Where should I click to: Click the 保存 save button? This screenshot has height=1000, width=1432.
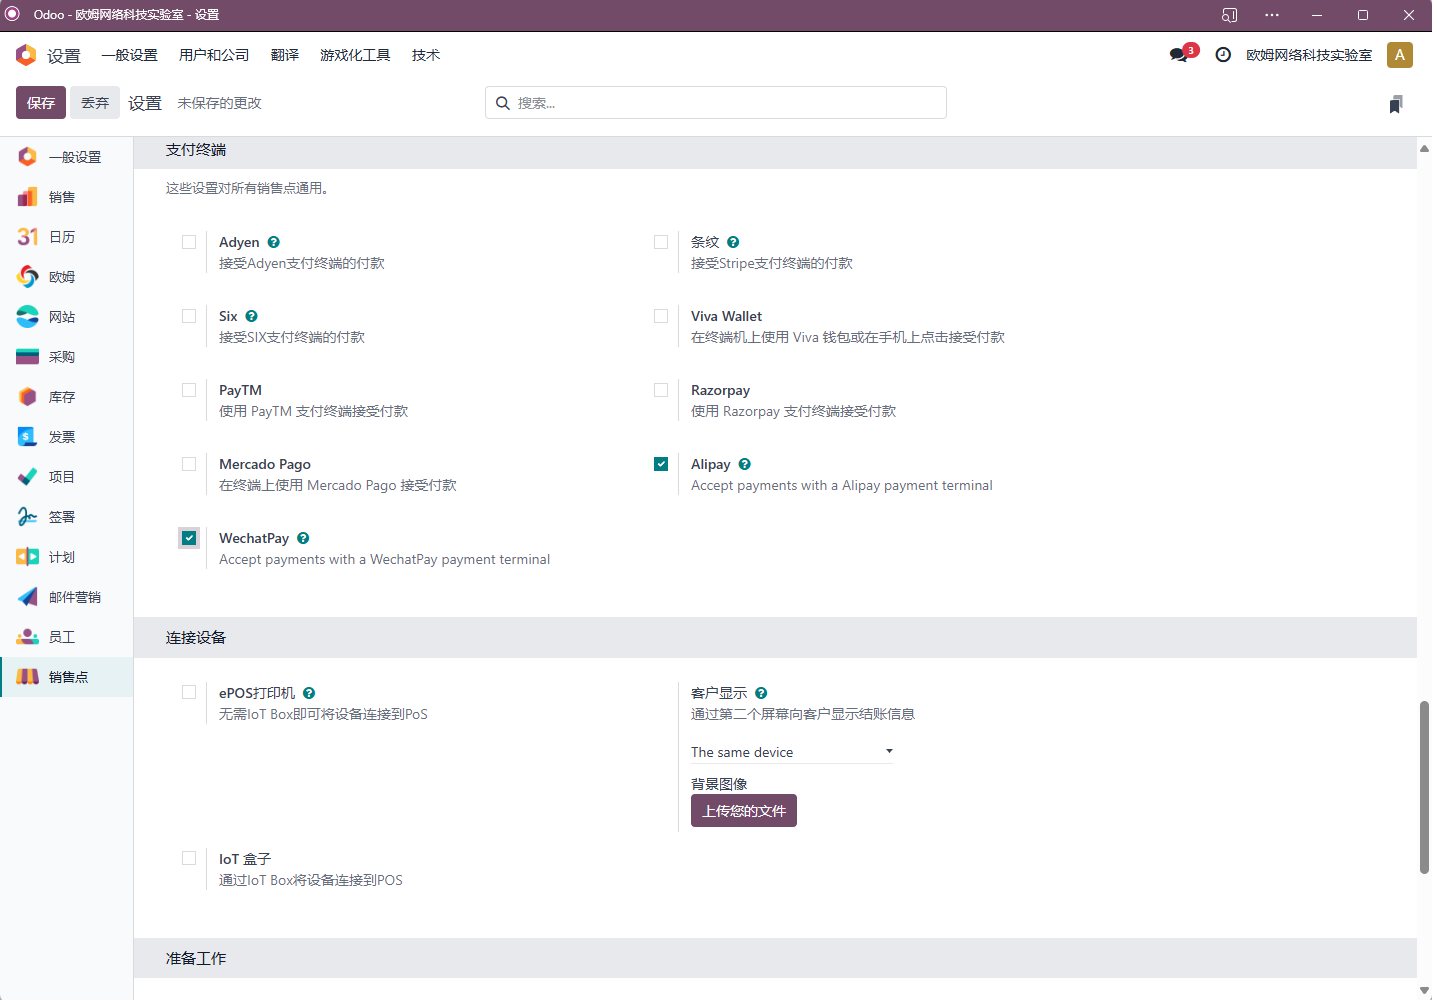[41, 102]
